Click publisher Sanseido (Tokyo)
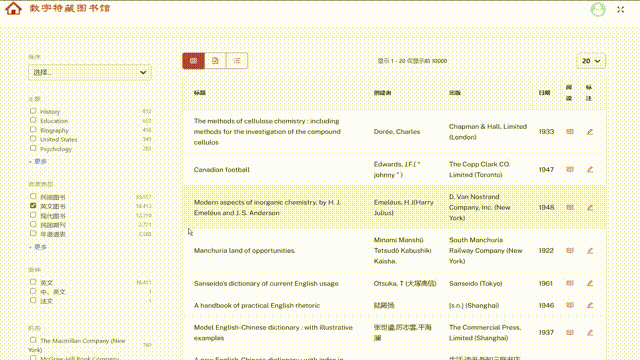Screen dimensions: 640x360 click(x=476, y=283)
